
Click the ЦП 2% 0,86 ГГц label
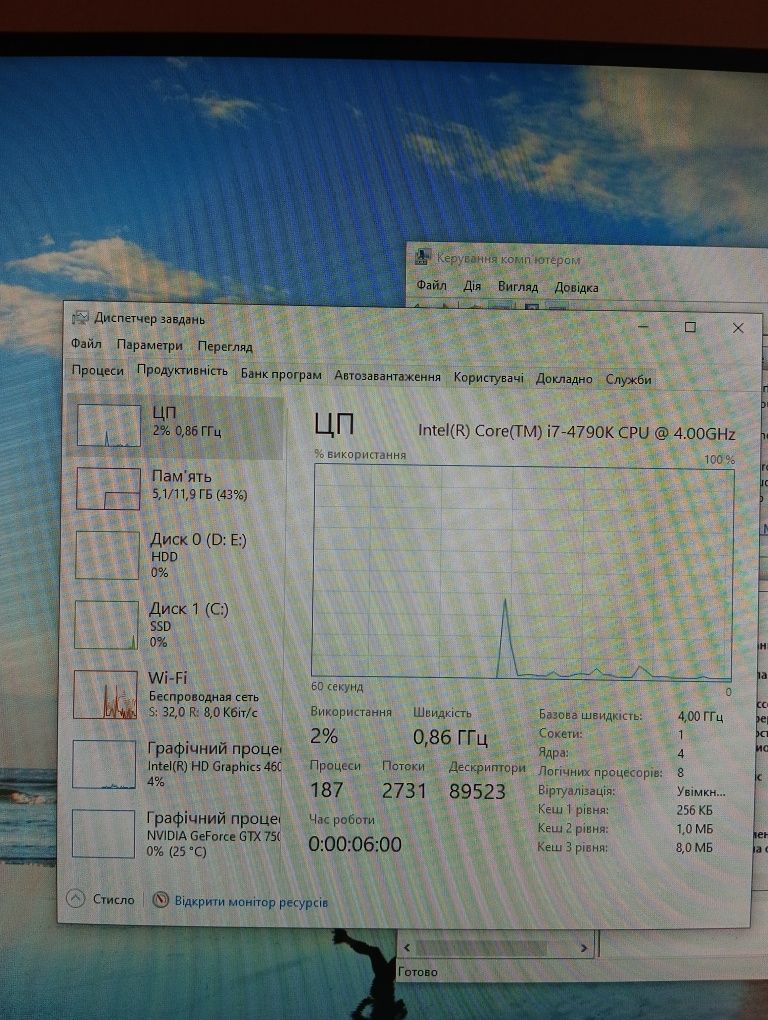[x=187, y=421]
